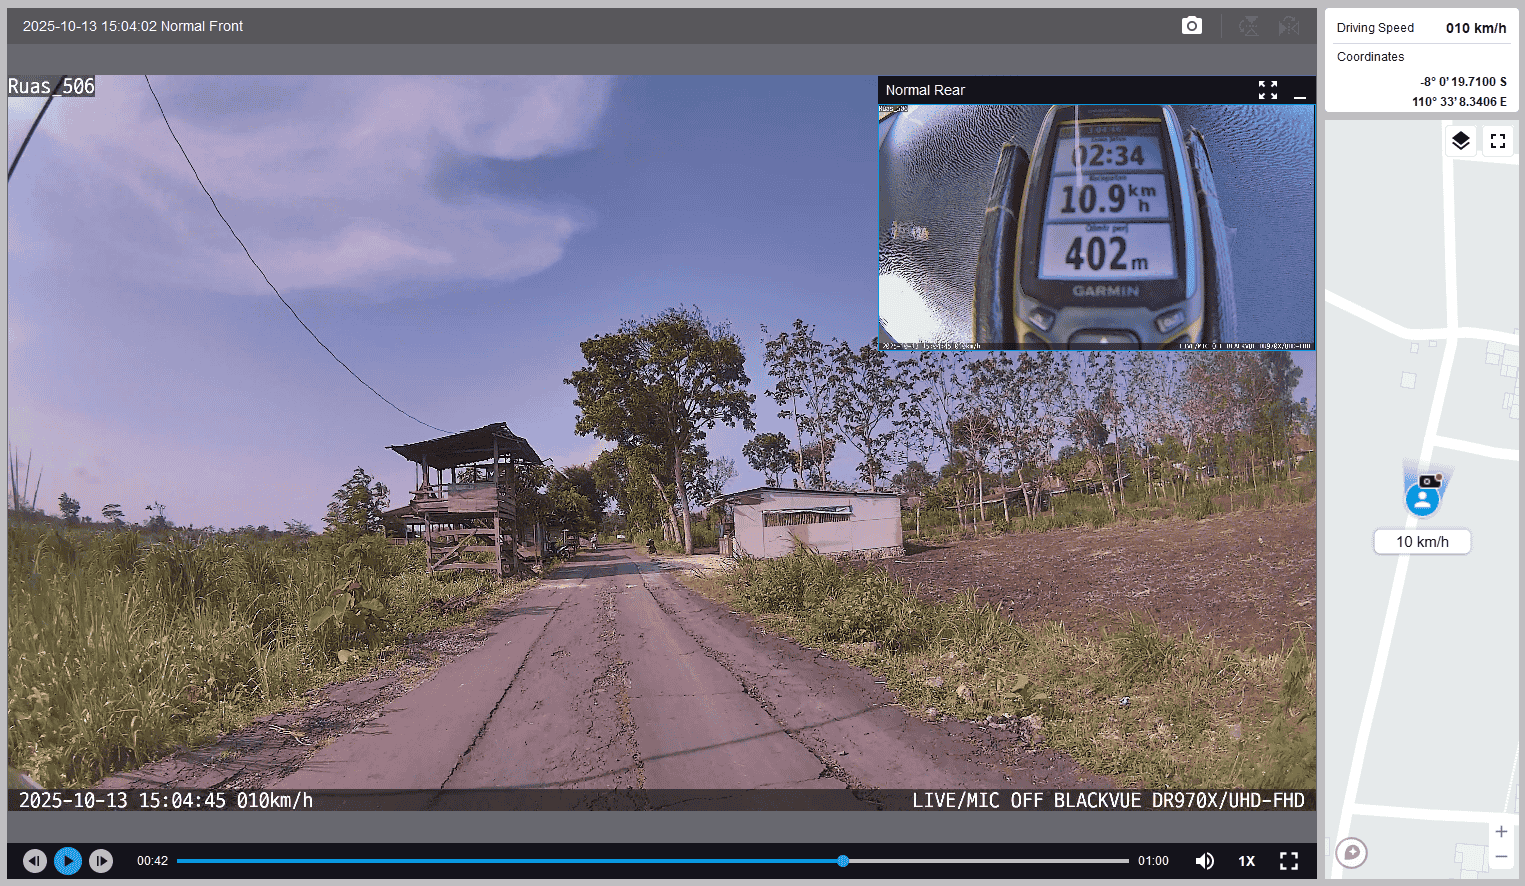Click the video seek bar handle

pos(843,861)
